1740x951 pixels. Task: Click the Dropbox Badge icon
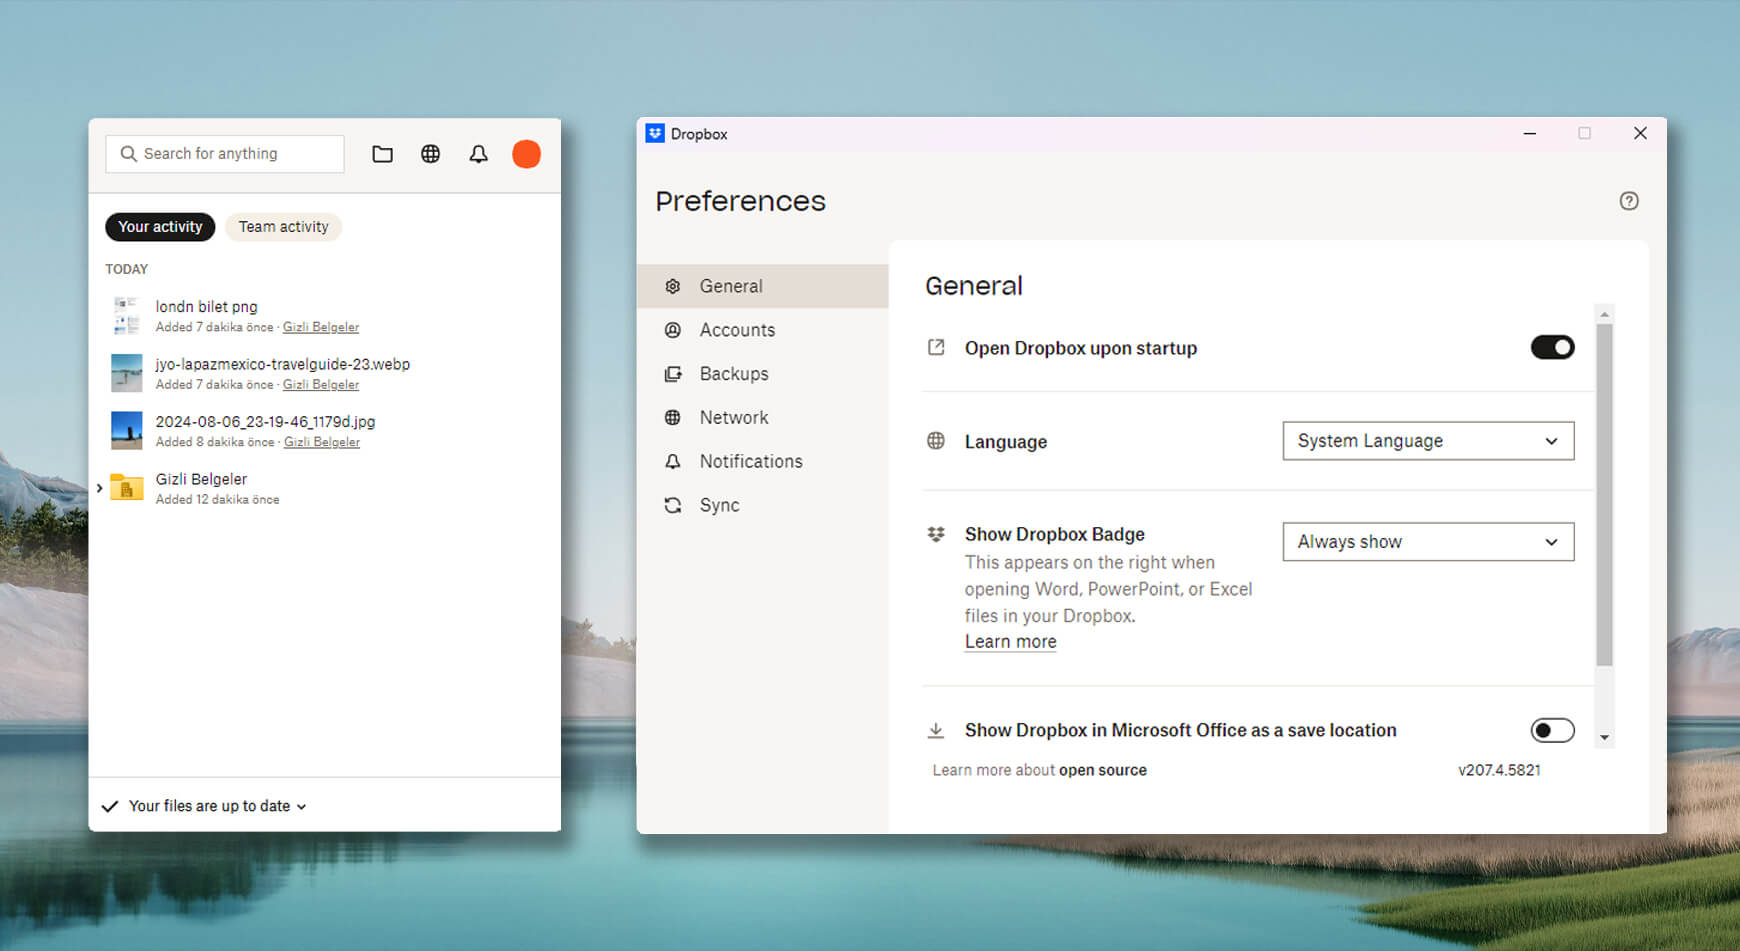tap(936, 534)
